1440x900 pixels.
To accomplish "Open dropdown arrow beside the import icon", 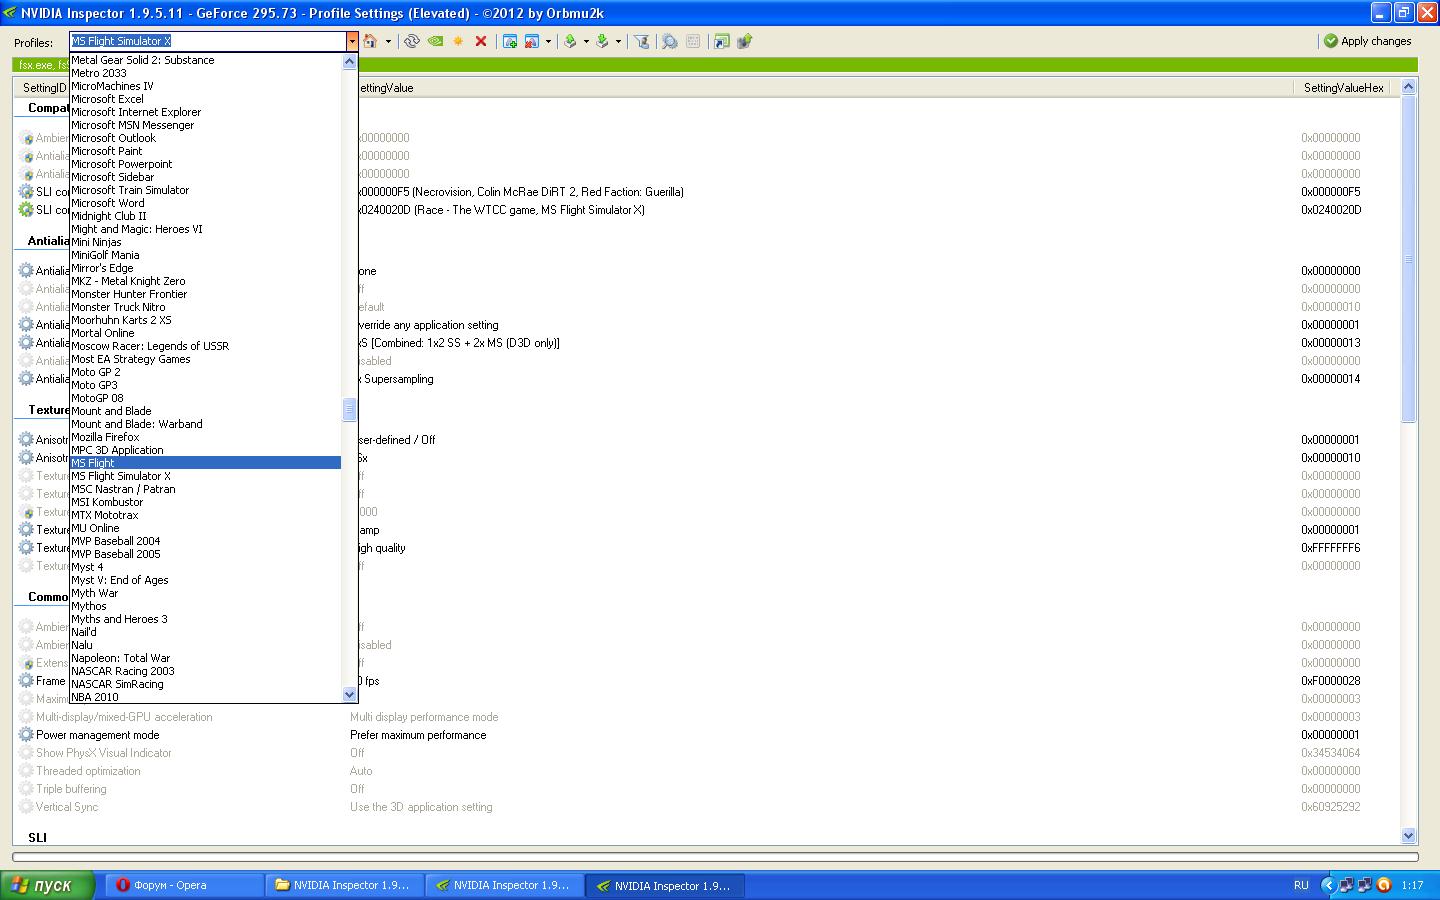I will click(618, 41).
